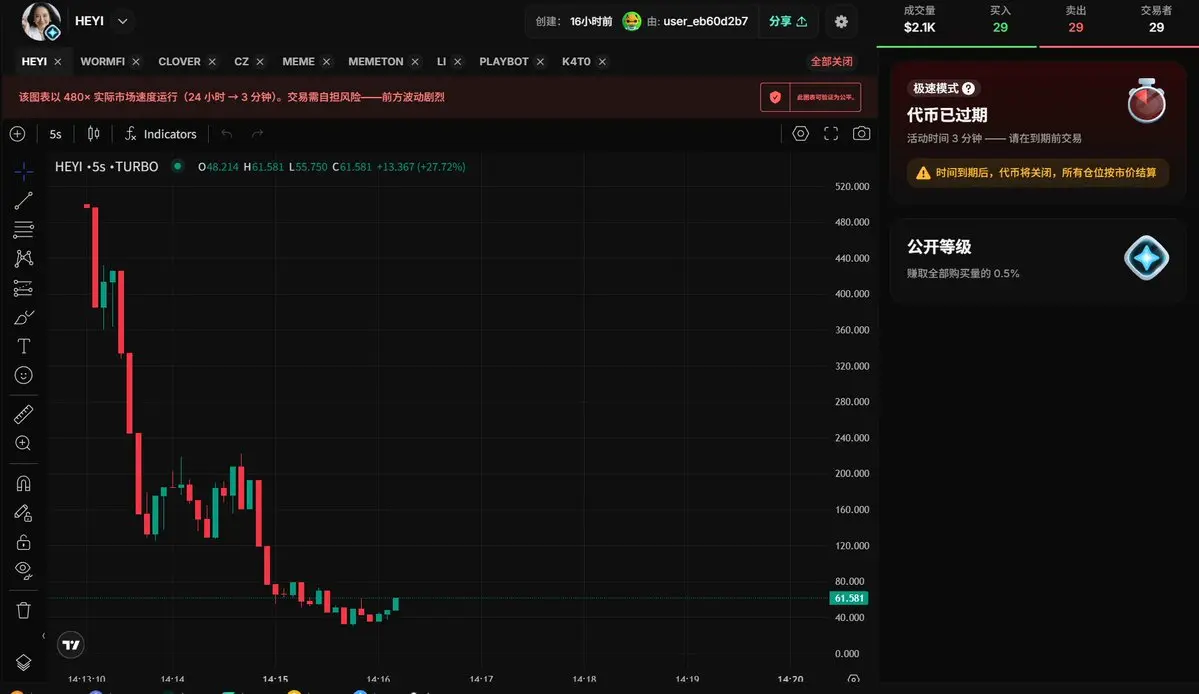Click the 交易者 29 count

tap(1156, 20)
